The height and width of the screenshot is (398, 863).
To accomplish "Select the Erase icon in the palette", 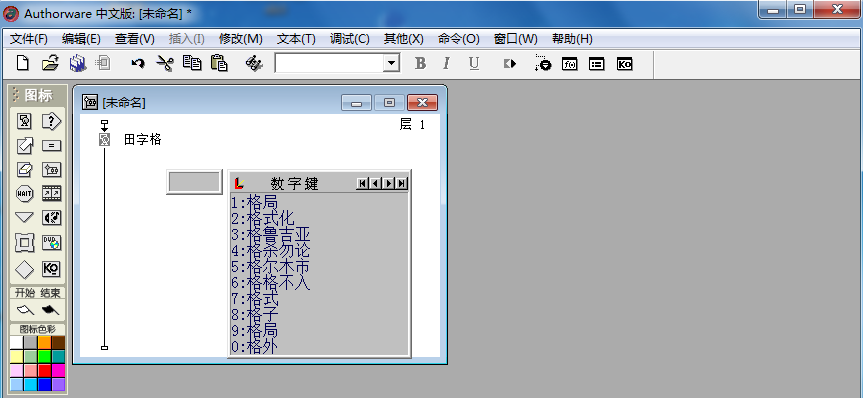I will tap(24, 170).
